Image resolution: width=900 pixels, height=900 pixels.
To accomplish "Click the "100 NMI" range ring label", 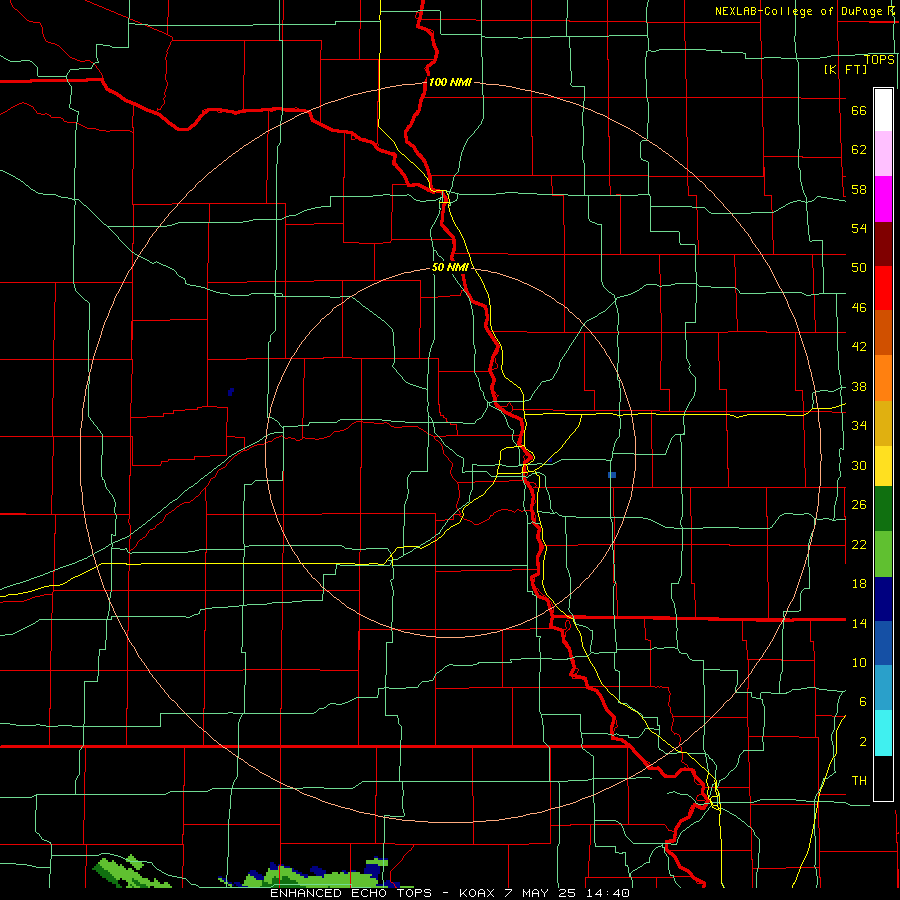I will pyautogui.click(x=450, y=82).
